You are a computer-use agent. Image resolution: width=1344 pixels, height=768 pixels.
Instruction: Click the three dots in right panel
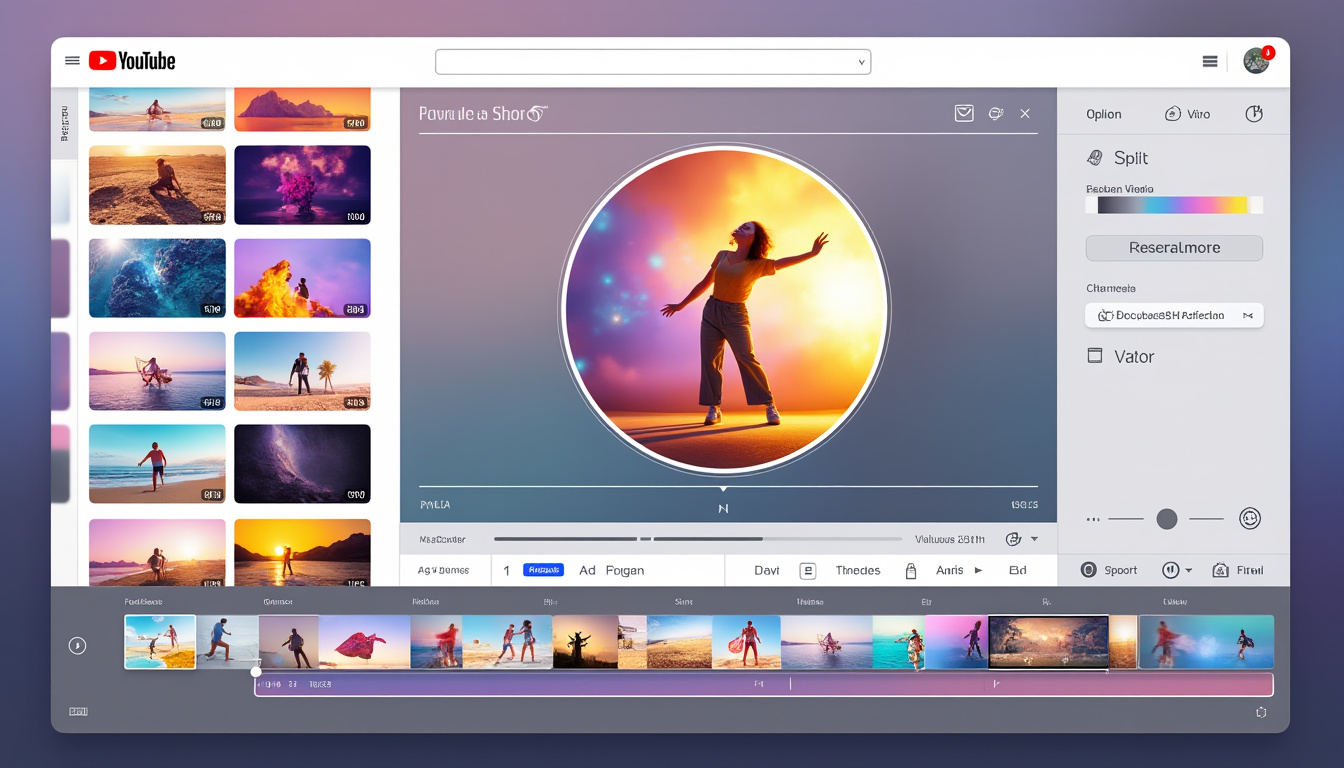[1093, 519]
